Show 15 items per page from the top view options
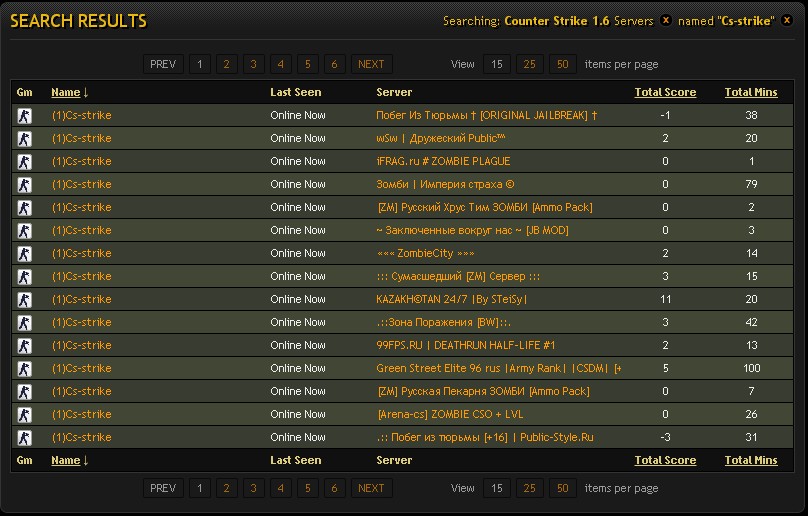The height and width of the screenshot is (516, 808). (x=497, y=64)
